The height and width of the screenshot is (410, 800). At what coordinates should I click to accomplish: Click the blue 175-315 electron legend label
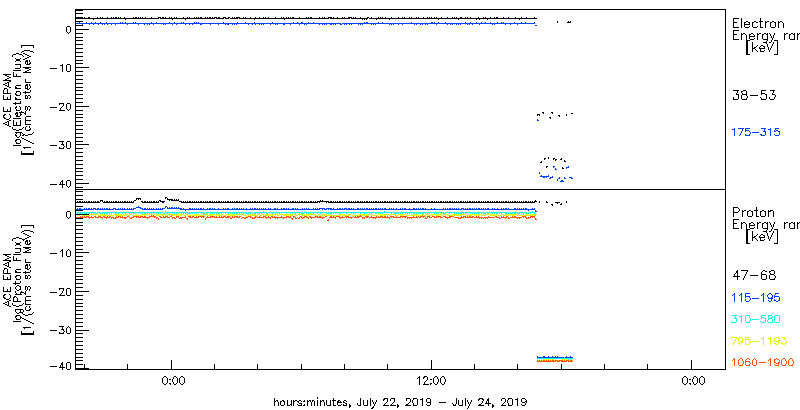[756, 133]
